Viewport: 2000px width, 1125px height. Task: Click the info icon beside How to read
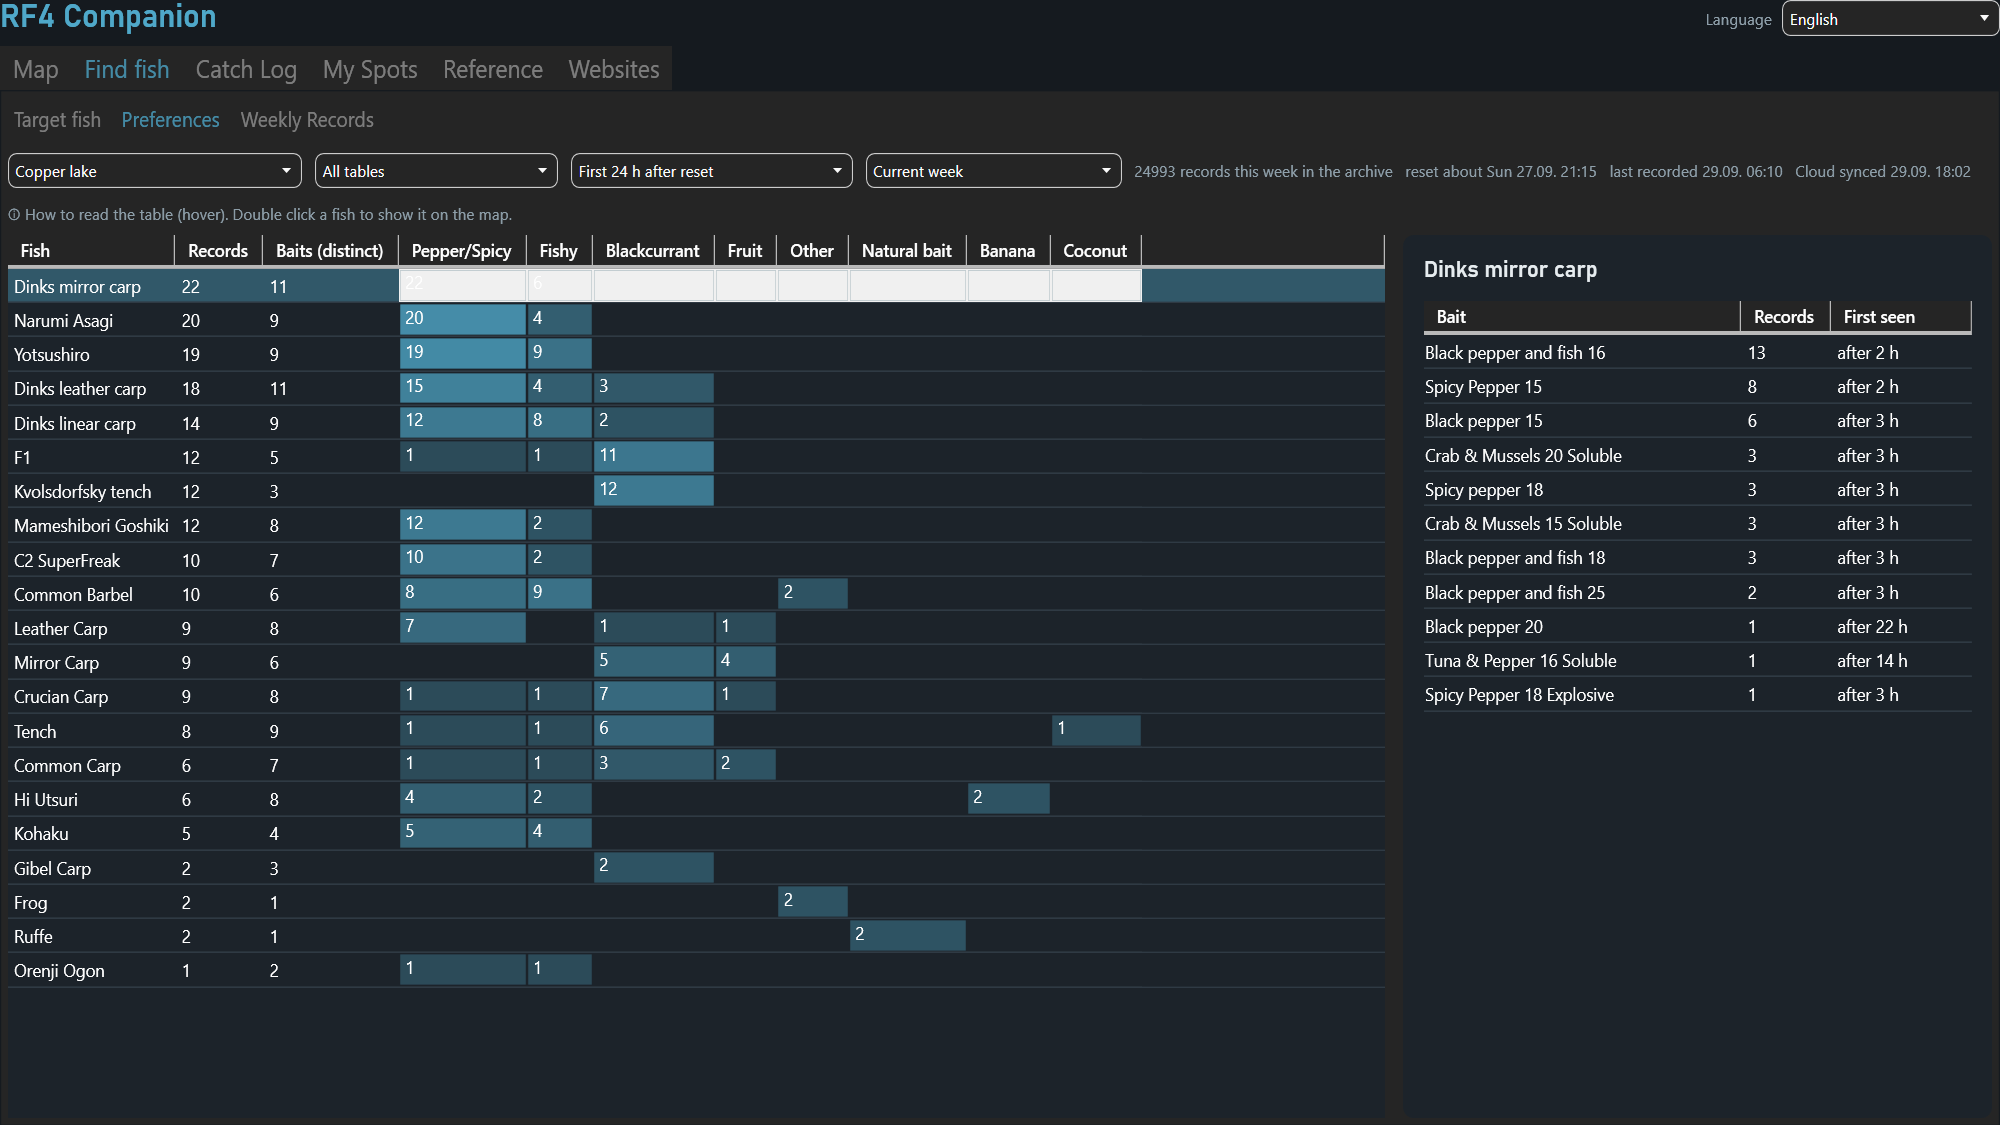[14, 215]
